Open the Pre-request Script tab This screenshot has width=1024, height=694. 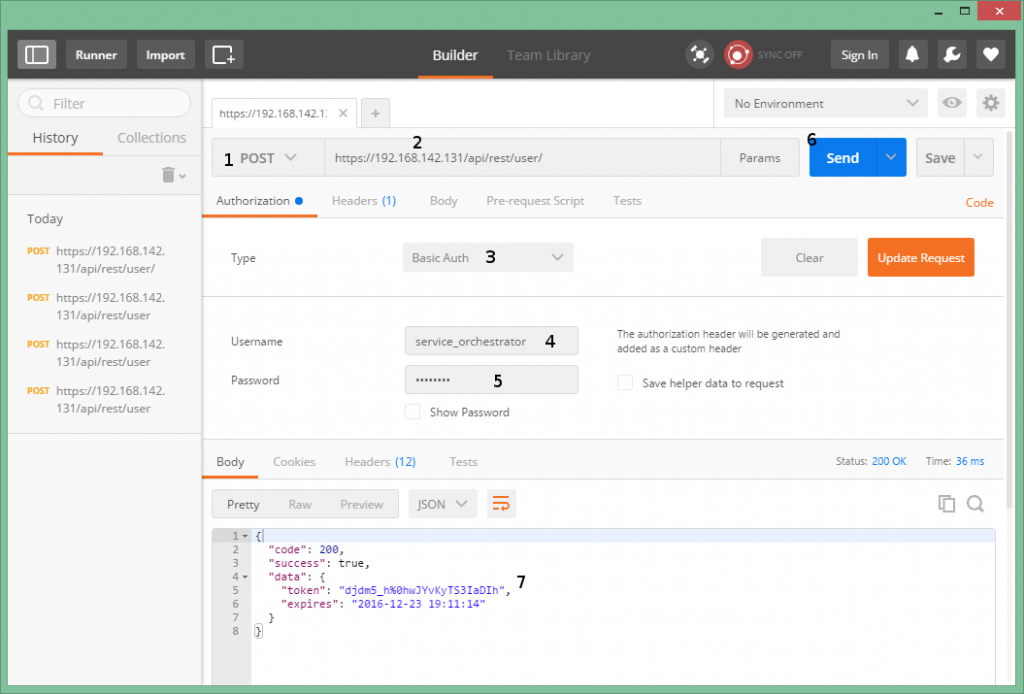pos(535,200)
